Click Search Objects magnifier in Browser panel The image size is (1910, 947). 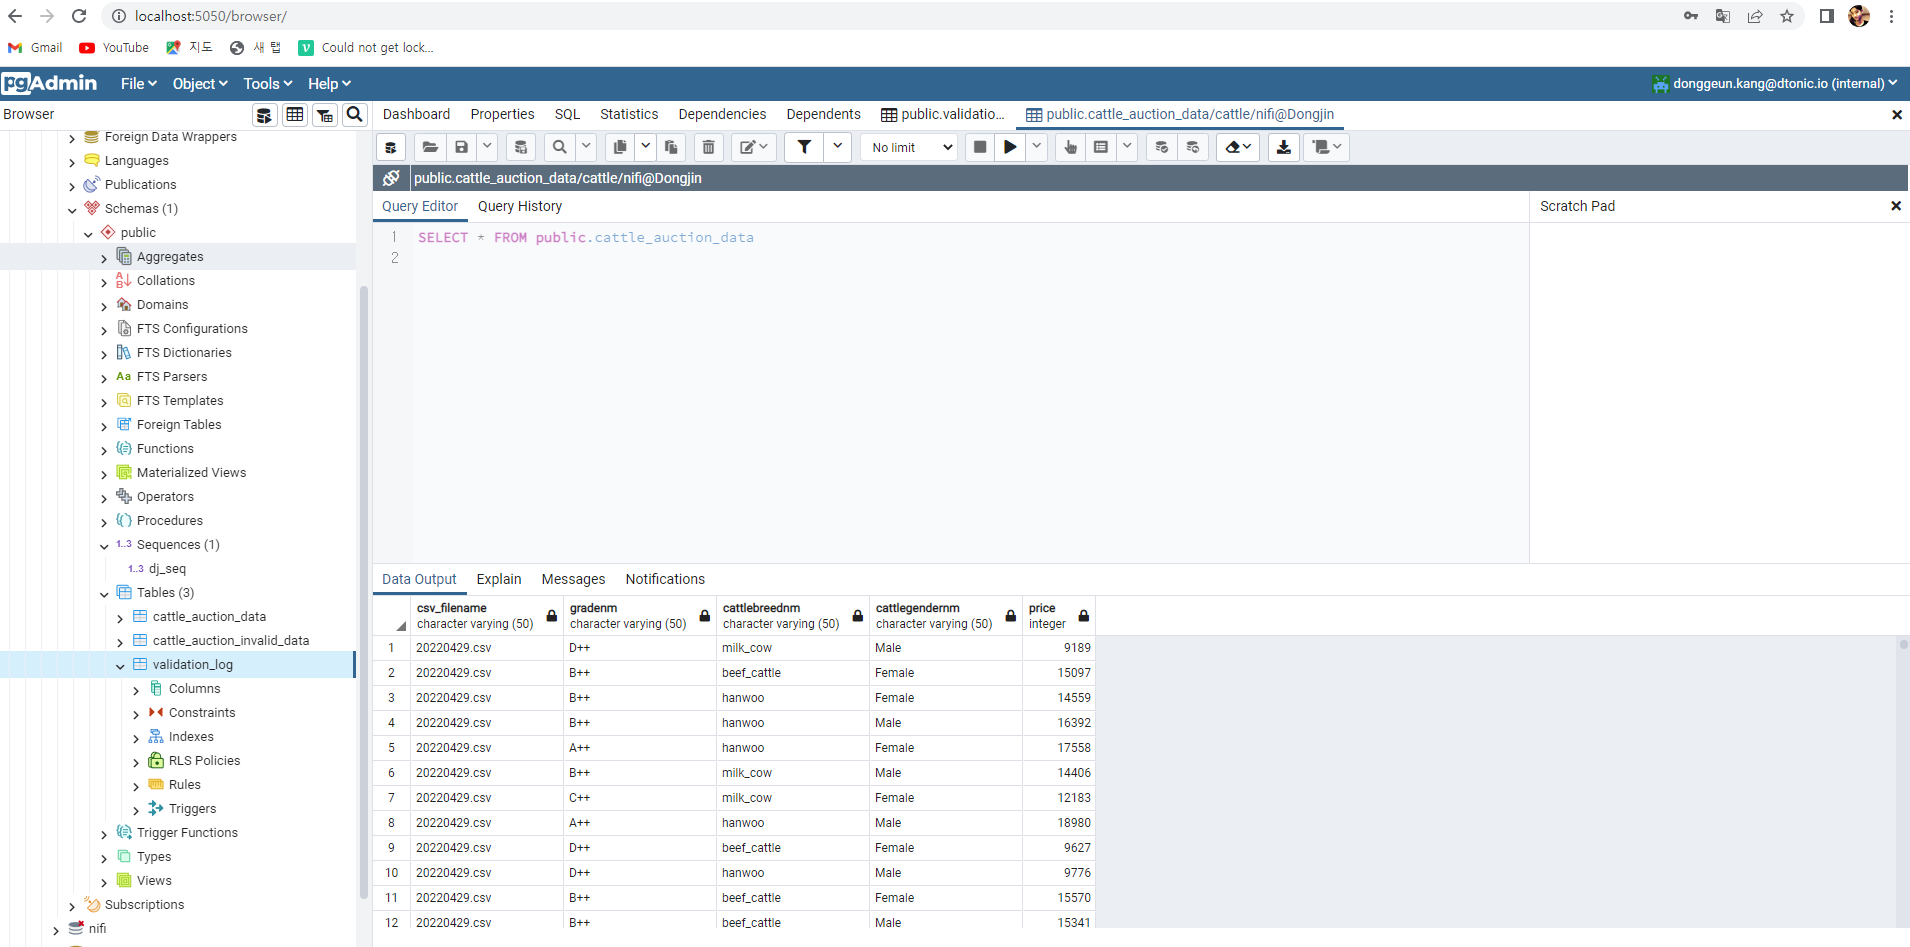(354, 115)
